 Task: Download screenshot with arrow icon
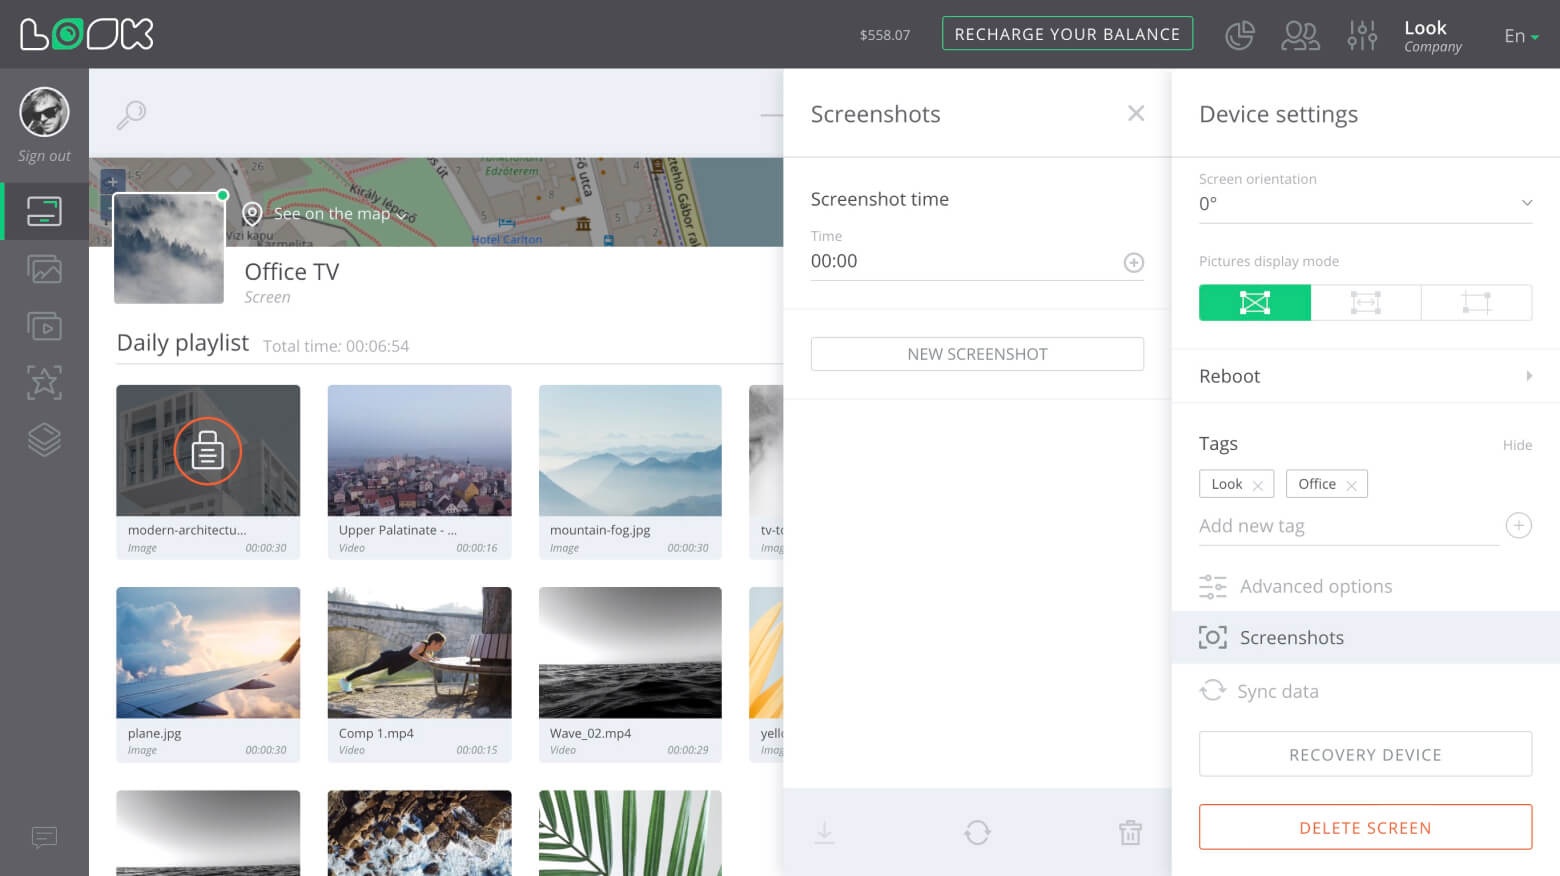(824, 832)
